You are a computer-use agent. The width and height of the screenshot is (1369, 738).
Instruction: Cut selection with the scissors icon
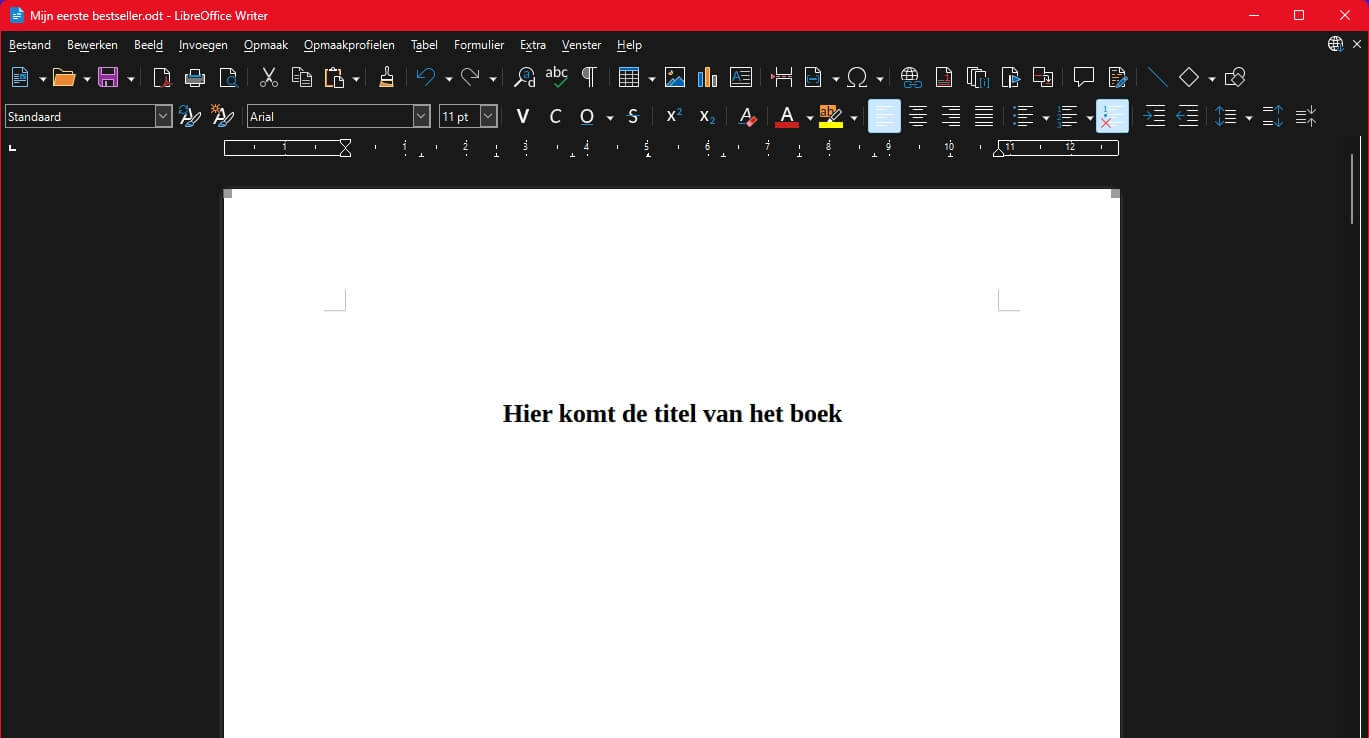click(269, 77)
